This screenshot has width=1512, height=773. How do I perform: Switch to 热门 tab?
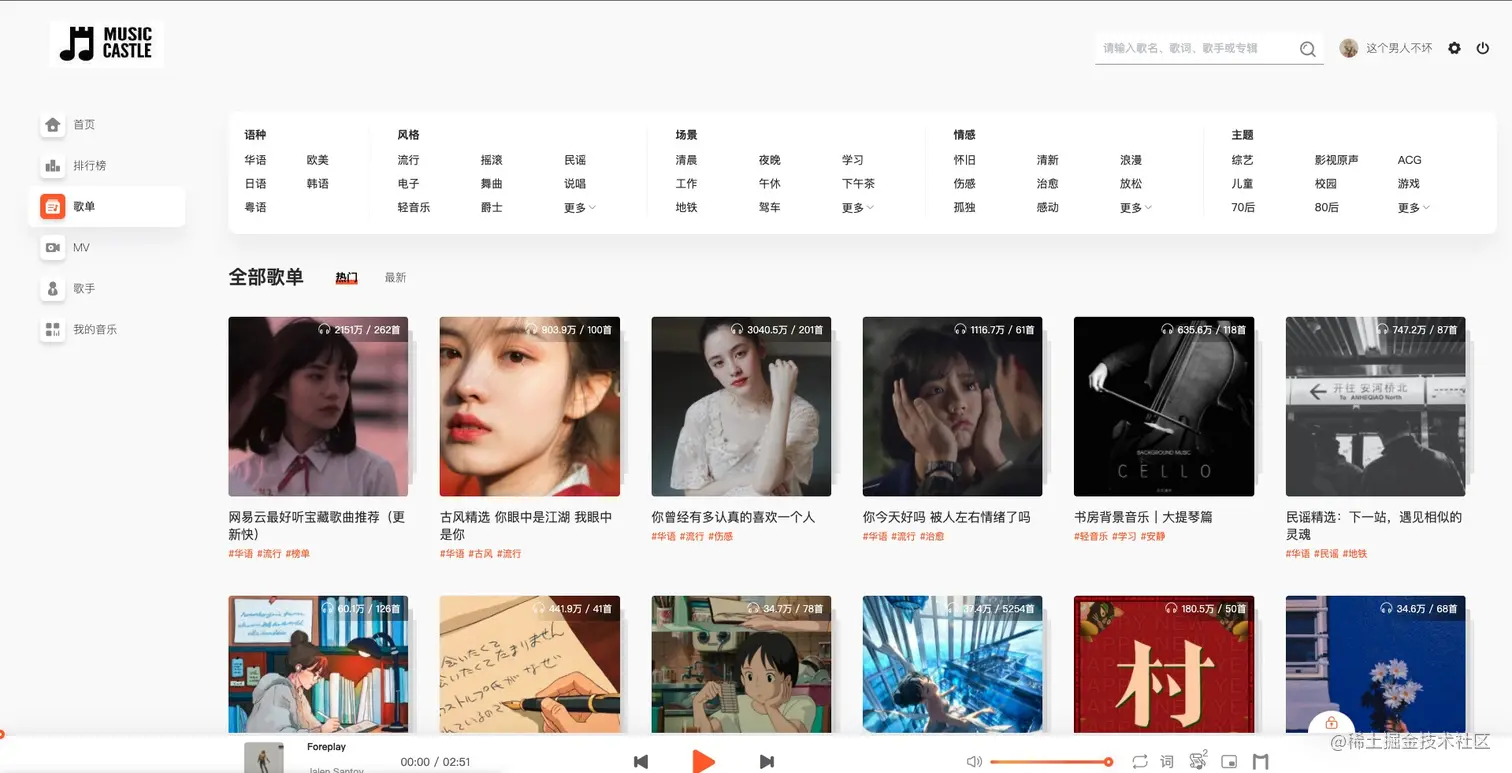[346, 277]
